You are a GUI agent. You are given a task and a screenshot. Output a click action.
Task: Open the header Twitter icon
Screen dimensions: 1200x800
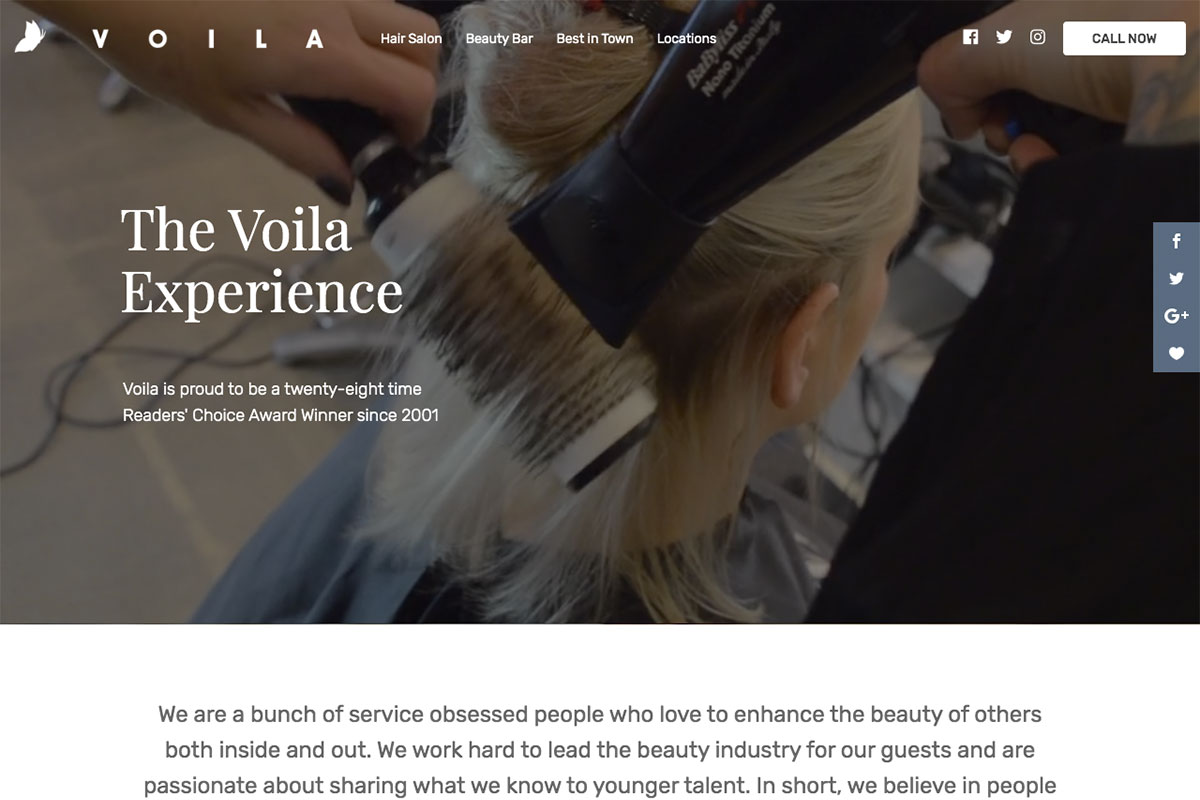1004,37
